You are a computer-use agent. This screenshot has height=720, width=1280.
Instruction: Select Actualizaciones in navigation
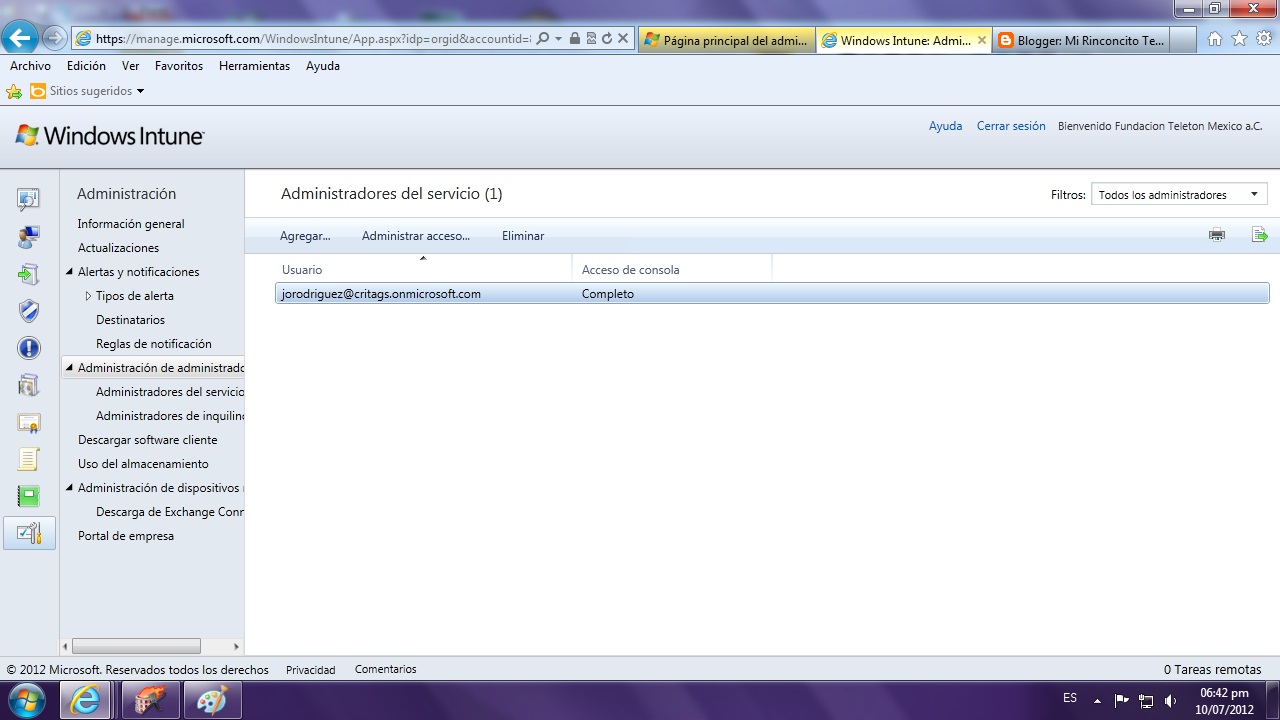pos(118,248)
